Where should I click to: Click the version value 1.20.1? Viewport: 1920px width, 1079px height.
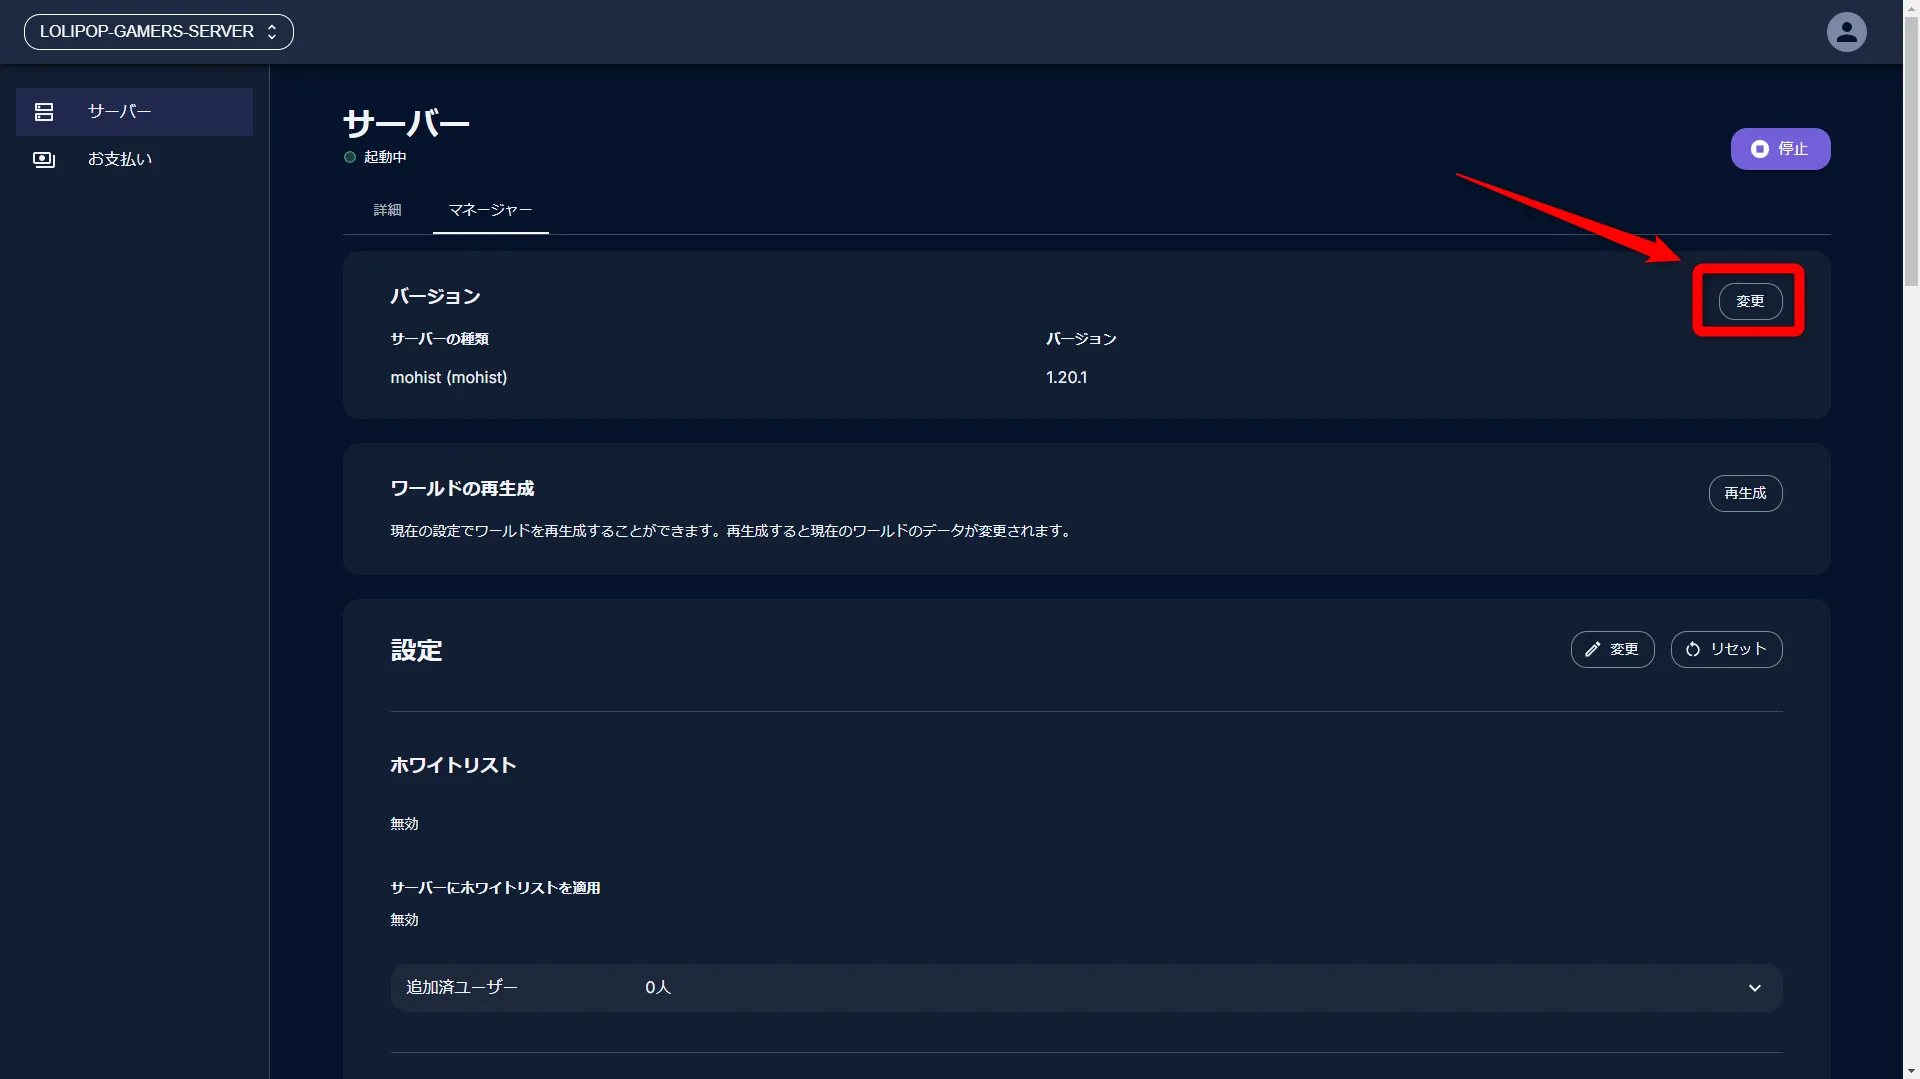(1066, 377)
